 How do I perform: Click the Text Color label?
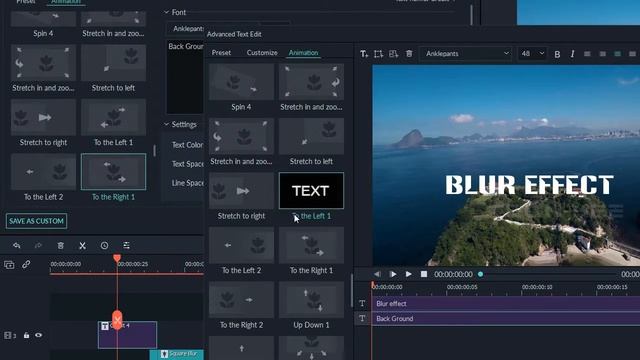pyautogui.click(x=187, y=145)
